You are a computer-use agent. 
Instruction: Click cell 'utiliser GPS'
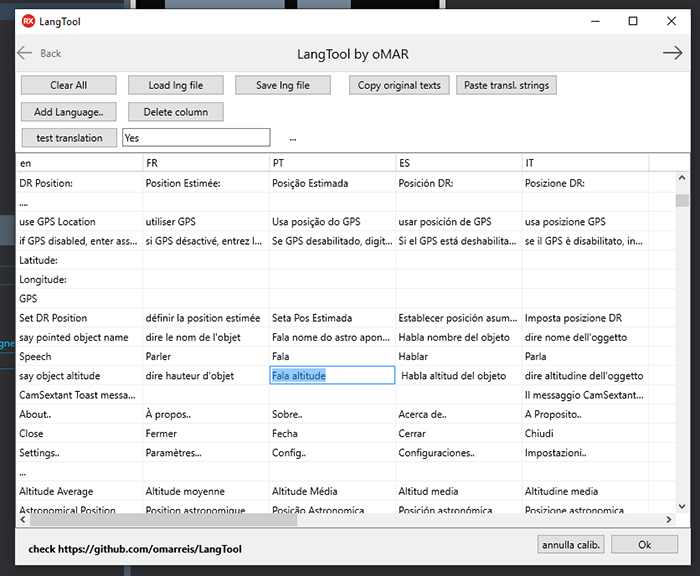coord(206,221)
